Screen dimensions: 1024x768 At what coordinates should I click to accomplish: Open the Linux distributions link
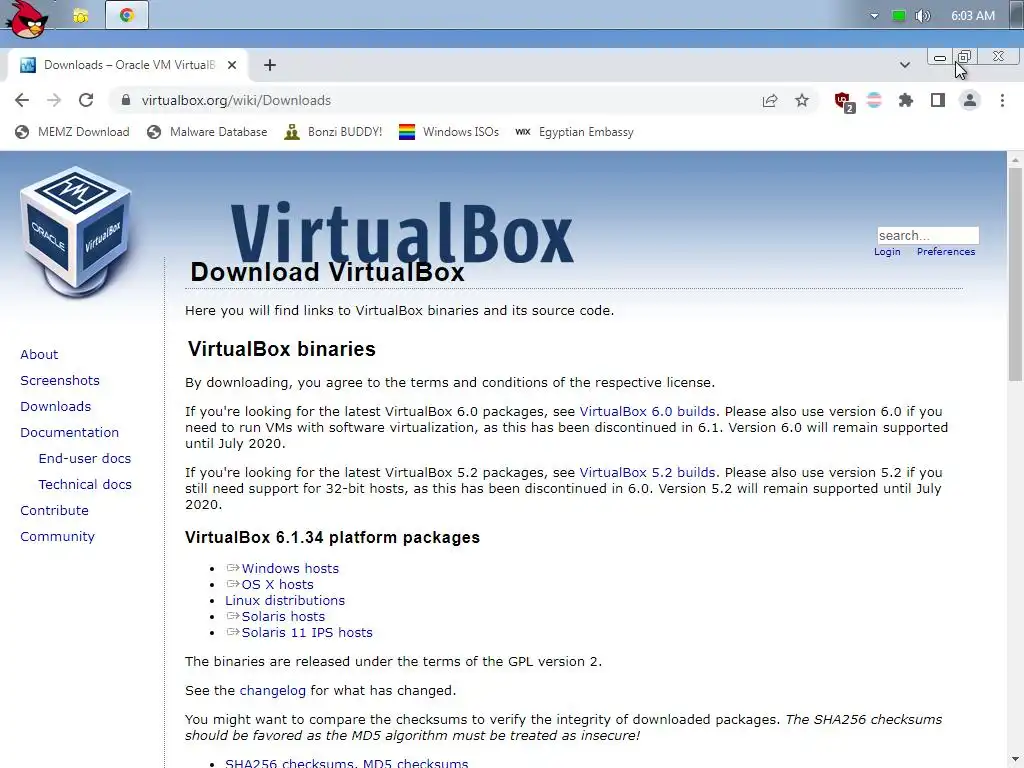pos(285,600)
